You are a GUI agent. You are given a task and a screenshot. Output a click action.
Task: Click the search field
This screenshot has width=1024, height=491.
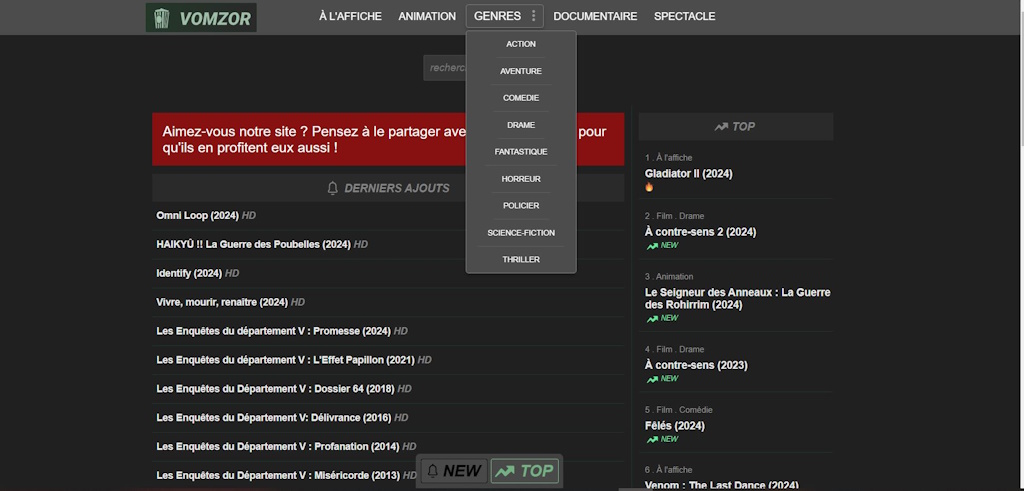(x=445, y=68)
